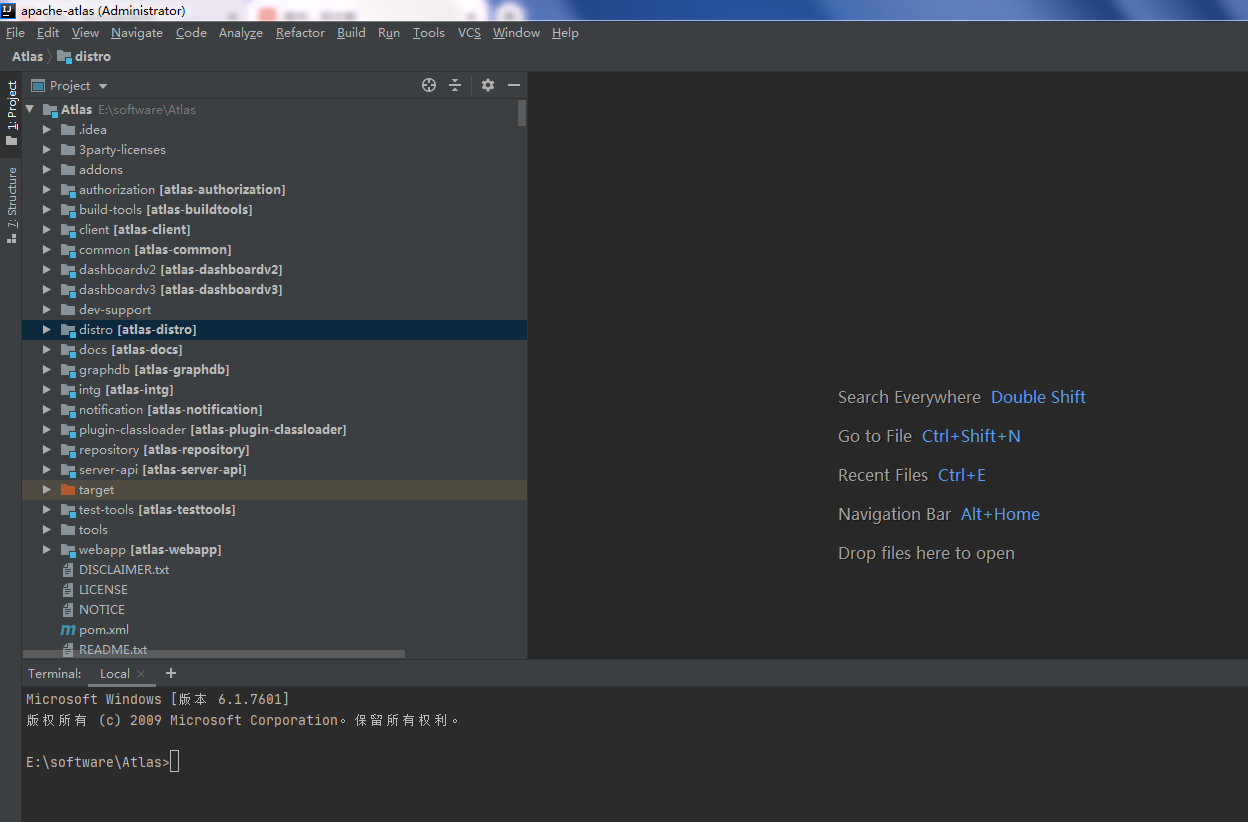Image resolution: width=1248 pixels, height=822 pixels.
Task: Select test-tools [atlas-testtools] row
Action: coord(274,510)
